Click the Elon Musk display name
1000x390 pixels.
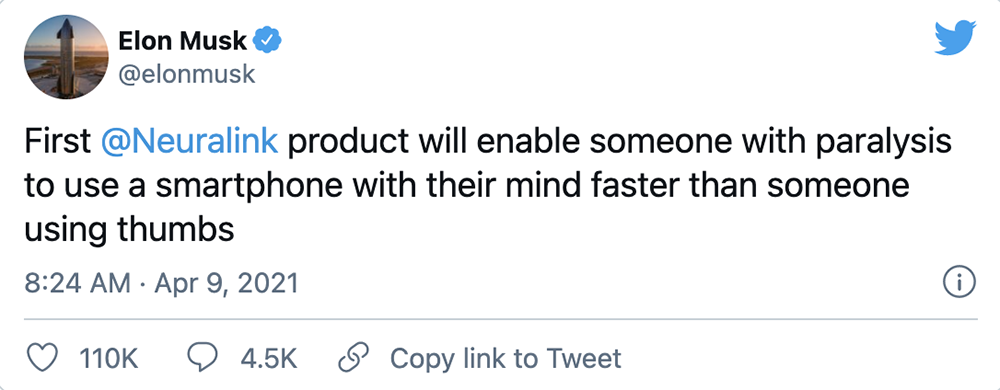[x=182, y=41]
